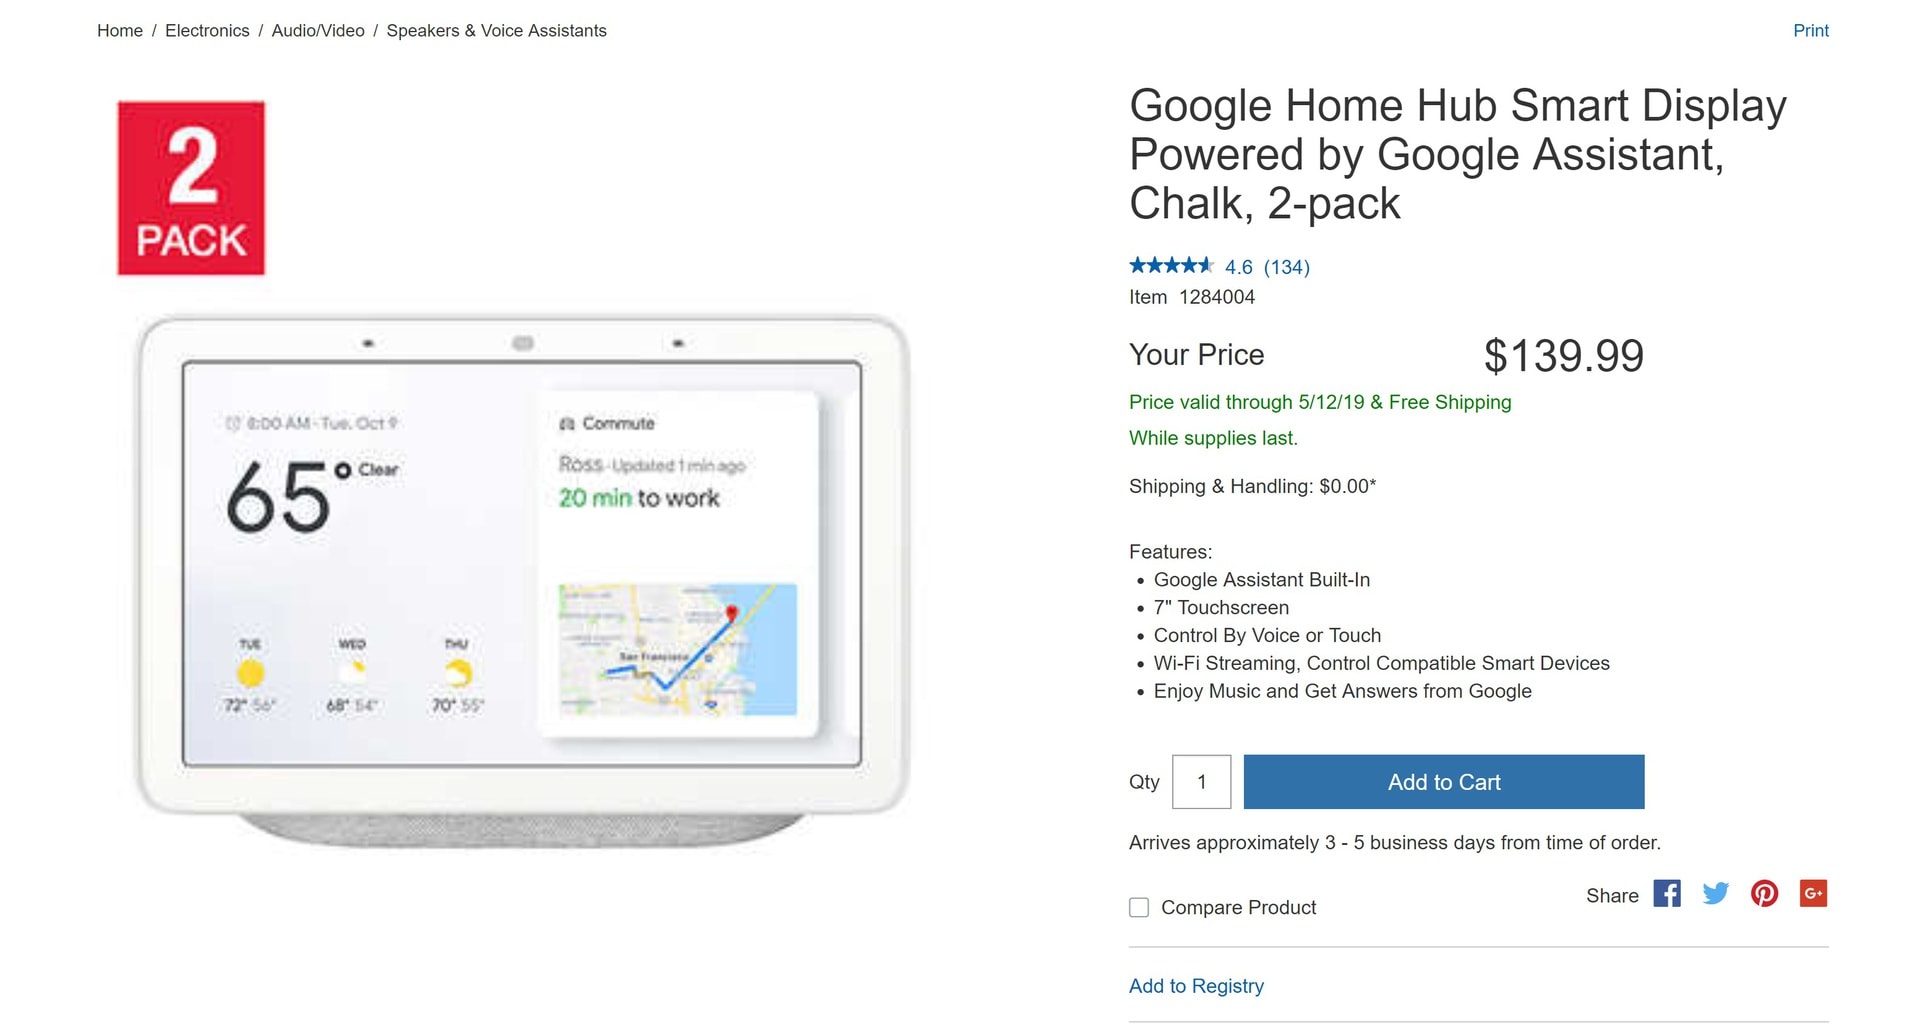The width and height of the screenshot is (1920, 1033).
Task: Click the star rating icons
Action: (1170, 266)
